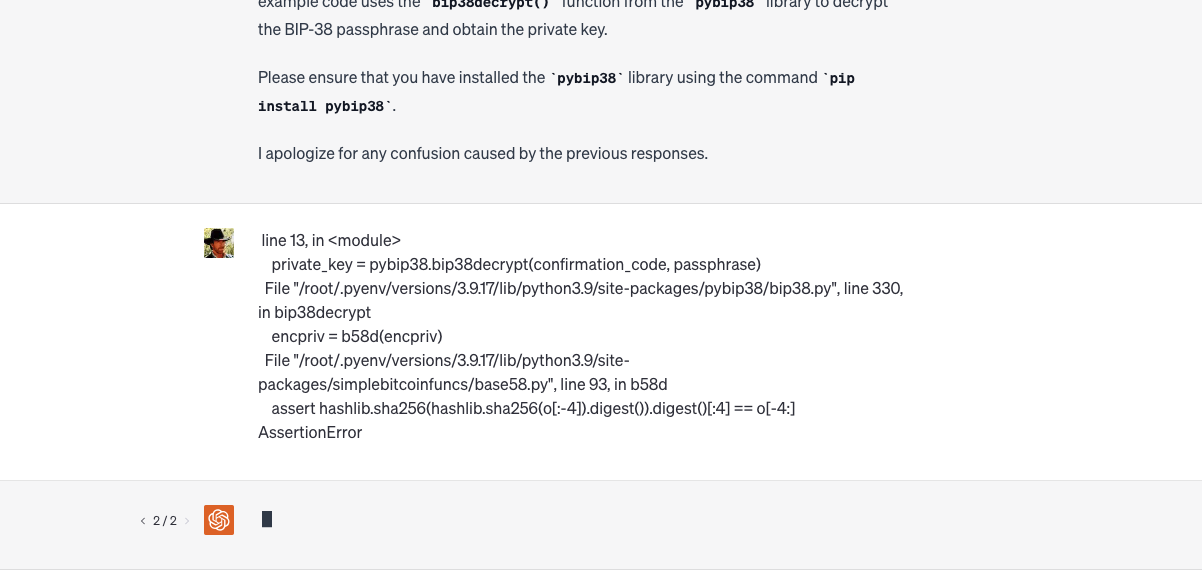Go to the previous response version arrow
1202x573 pixels.
(x=142, y=521)
